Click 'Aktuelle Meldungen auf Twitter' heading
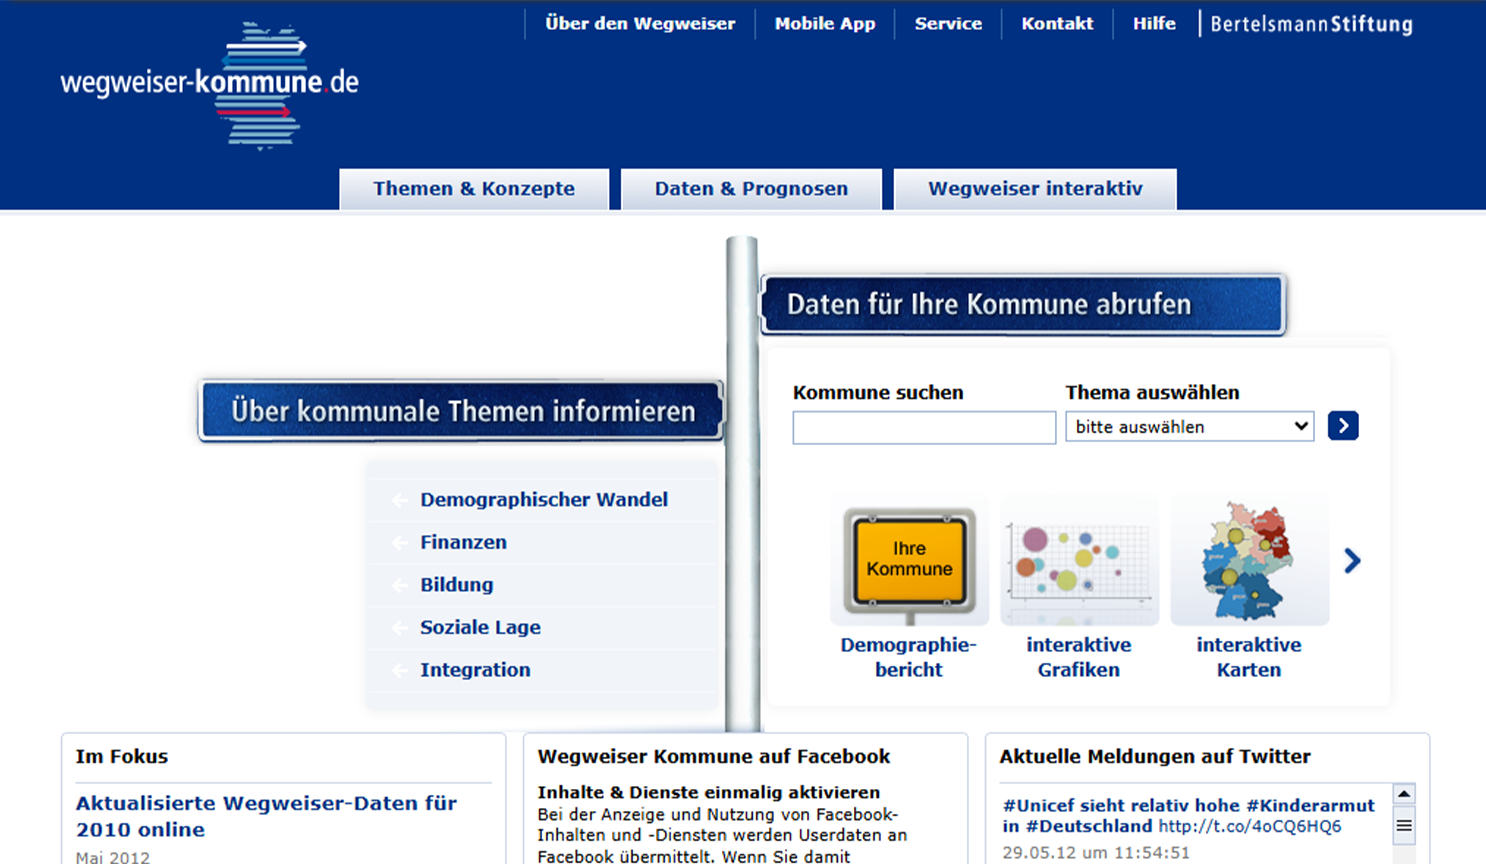The height and width of the screenshot is (864, 1486). click(x=1155, y=757)
